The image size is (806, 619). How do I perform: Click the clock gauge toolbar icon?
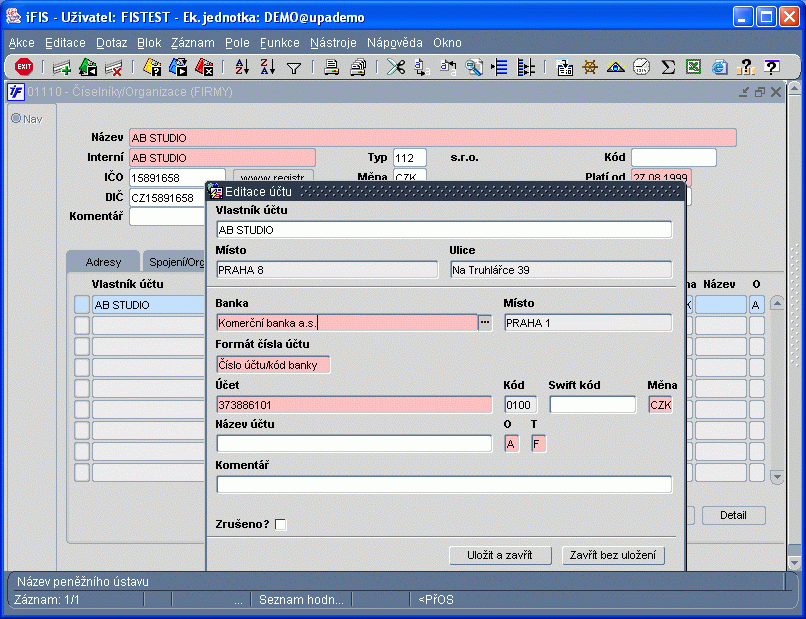641,67
